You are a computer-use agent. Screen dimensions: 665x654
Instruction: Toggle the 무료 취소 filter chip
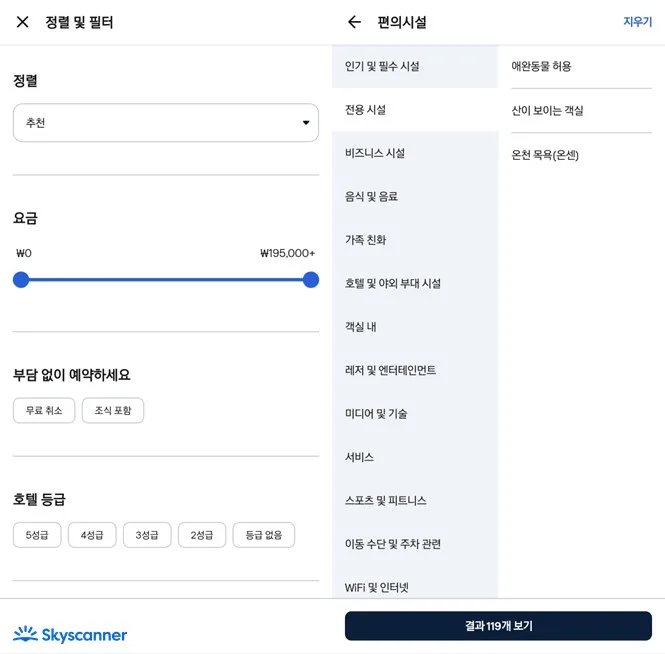click(x=44, y=411)
